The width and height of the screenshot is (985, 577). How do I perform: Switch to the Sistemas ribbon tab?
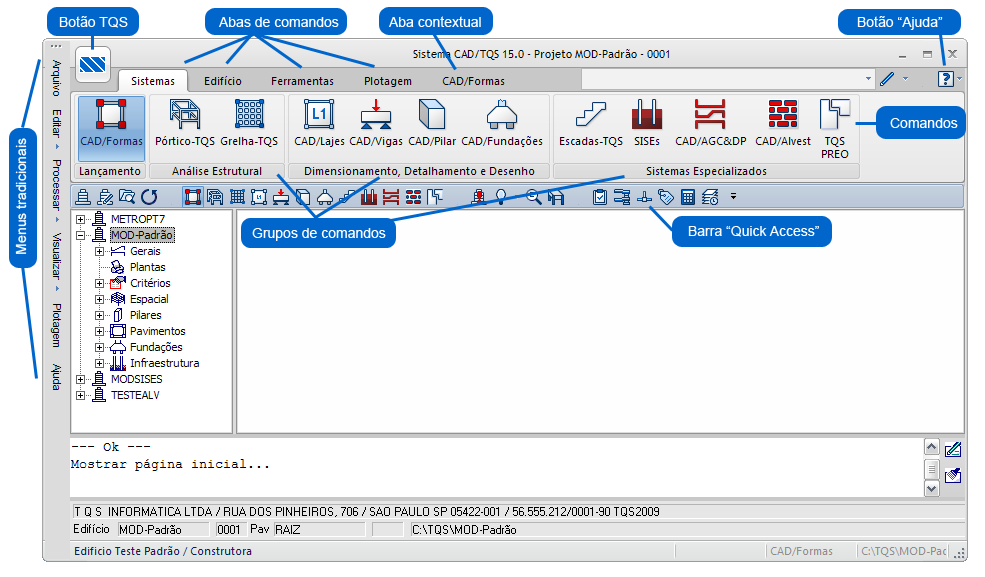click(x=153, y=81)
